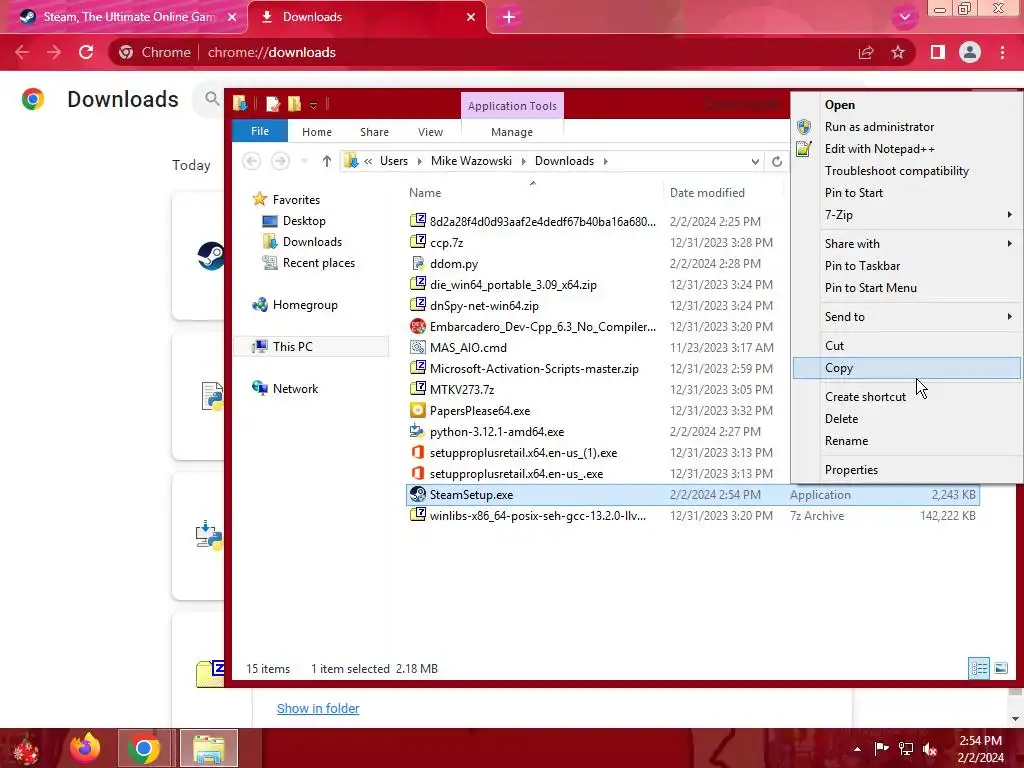Choose Properties in context menu
Screen dimensions: 1024x768
point(906,470)
